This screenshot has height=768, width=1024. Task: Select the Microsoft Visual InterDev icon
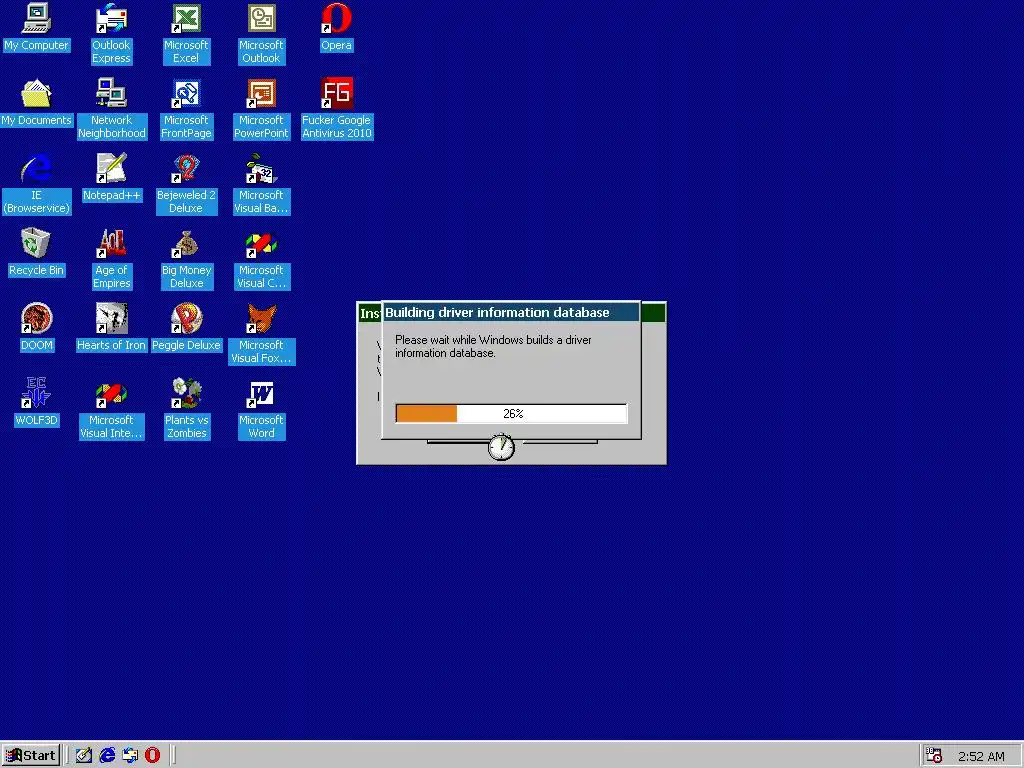click(112, 409)
